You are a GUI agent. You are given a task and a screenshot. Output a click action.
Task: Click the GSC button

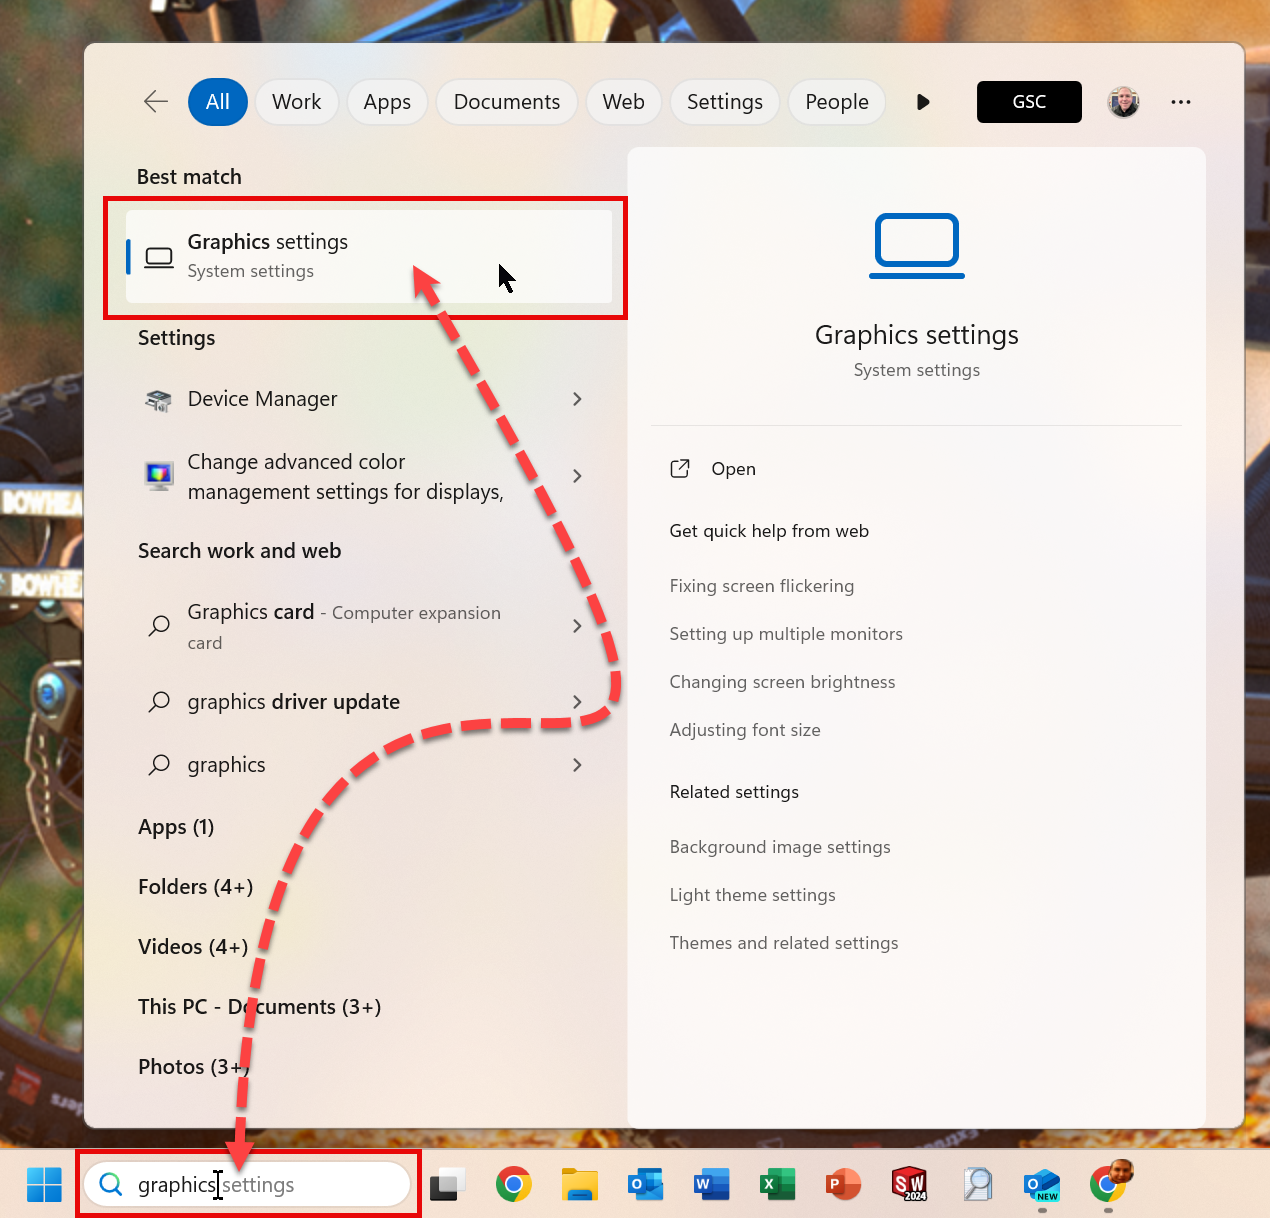click(1028, 101)
